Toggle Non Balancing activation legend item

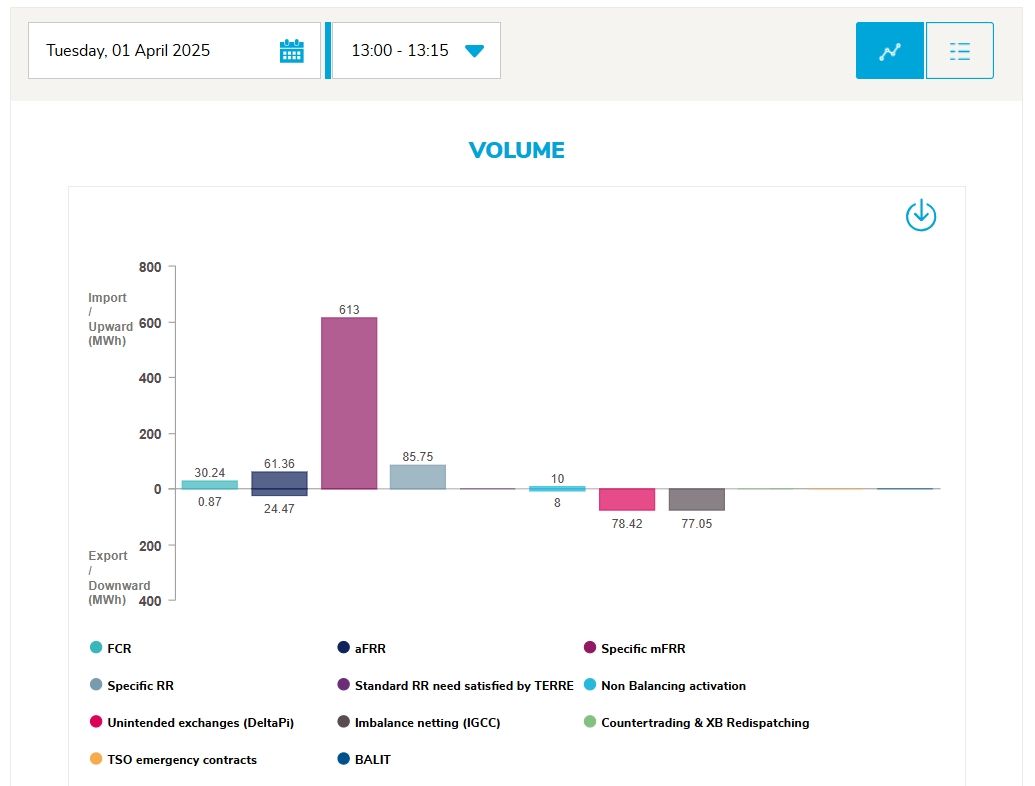[672, 686]
